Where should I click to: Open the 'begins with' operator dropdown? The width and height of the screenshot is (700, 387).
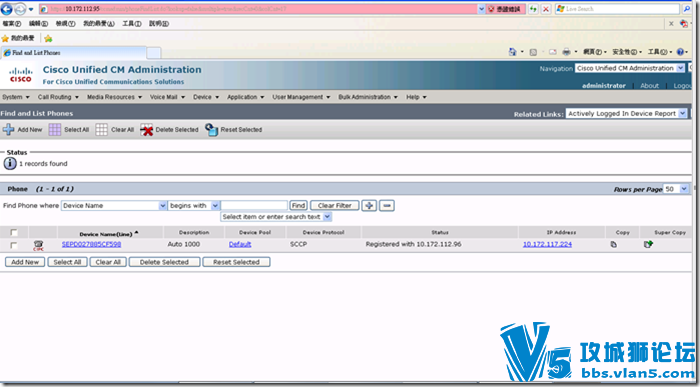pos(215,205)
